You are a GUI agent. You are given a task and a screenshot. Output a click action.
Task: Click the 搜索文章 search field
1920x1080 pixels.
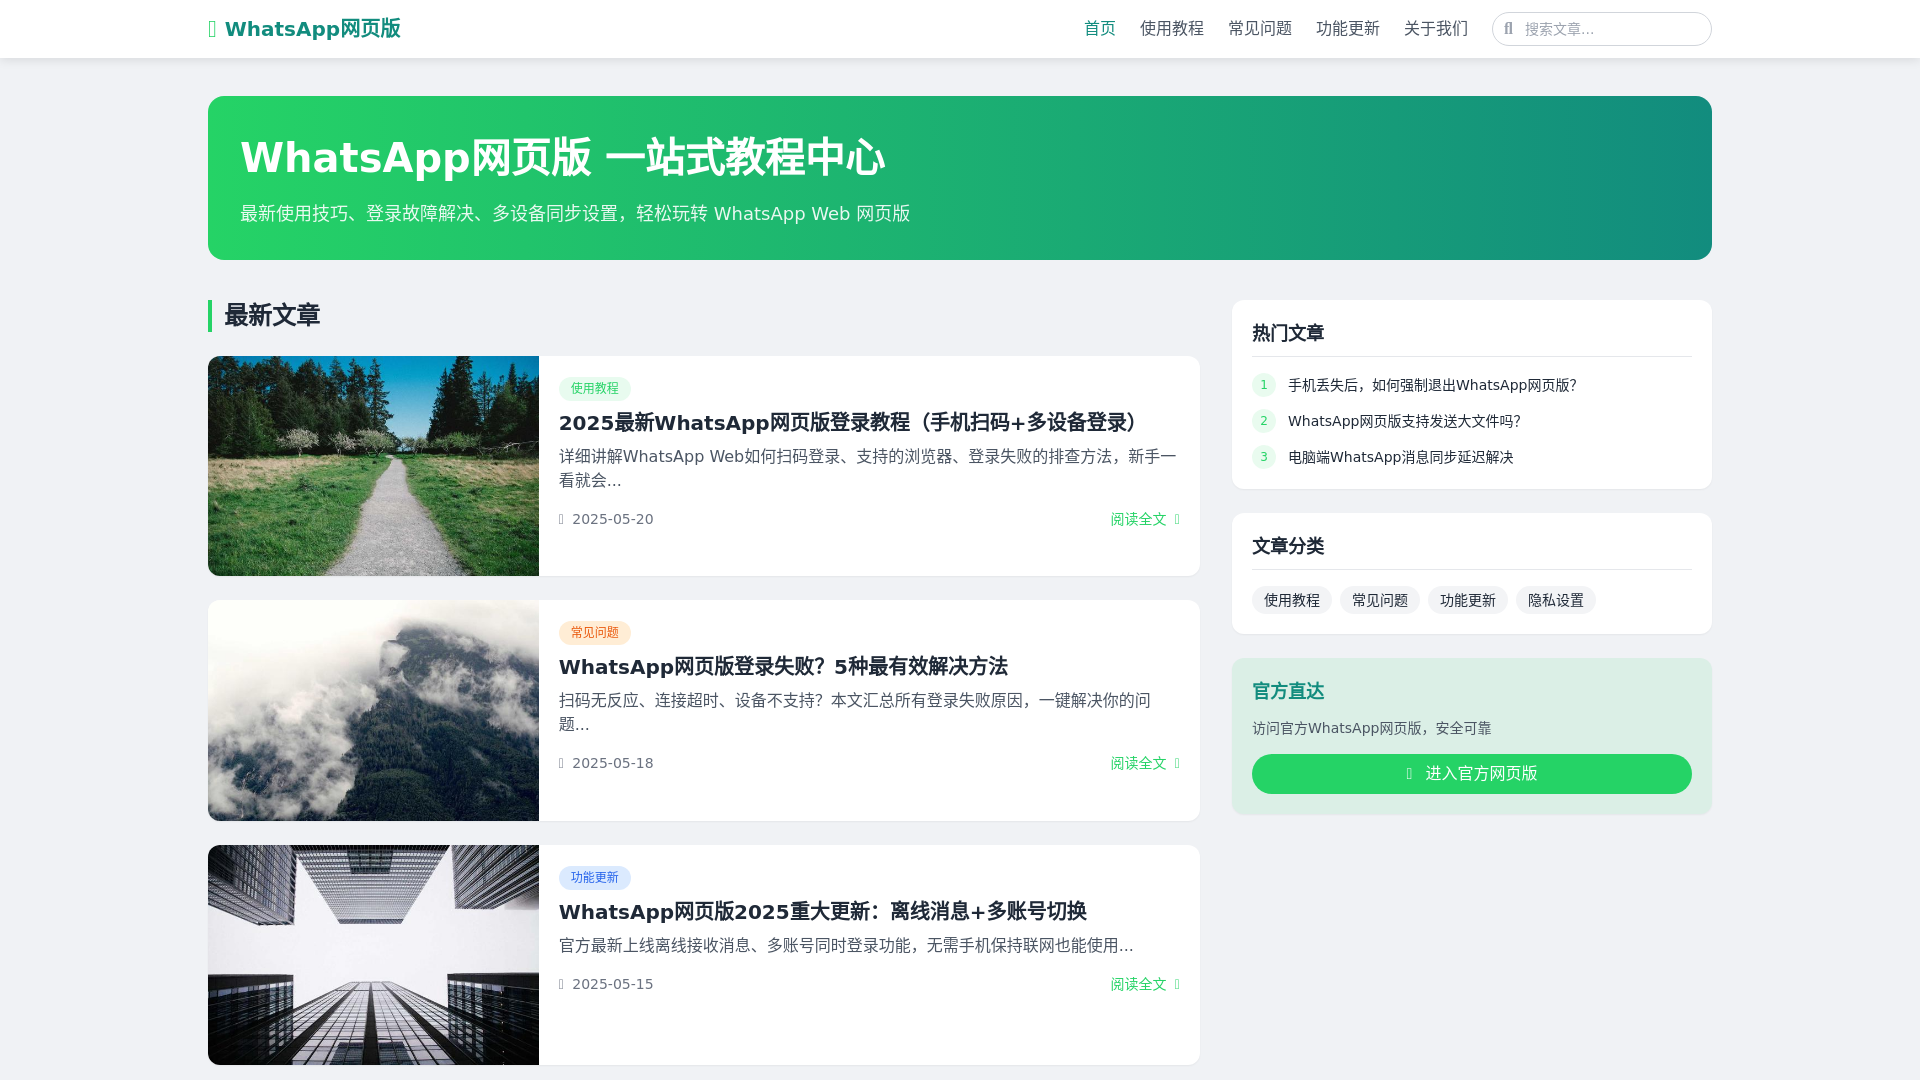point(1601,29)
